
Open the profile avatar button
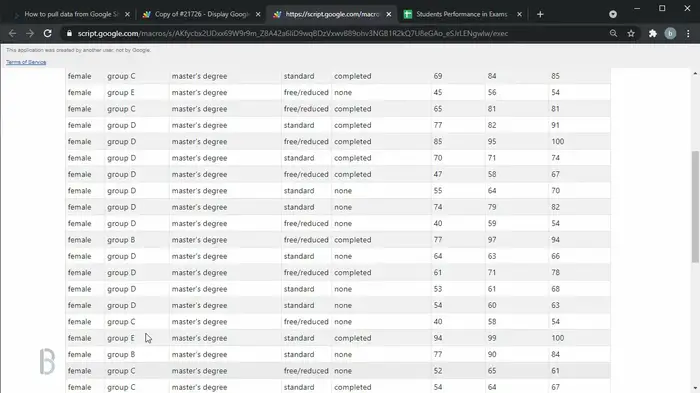click(x=670, y=33)
